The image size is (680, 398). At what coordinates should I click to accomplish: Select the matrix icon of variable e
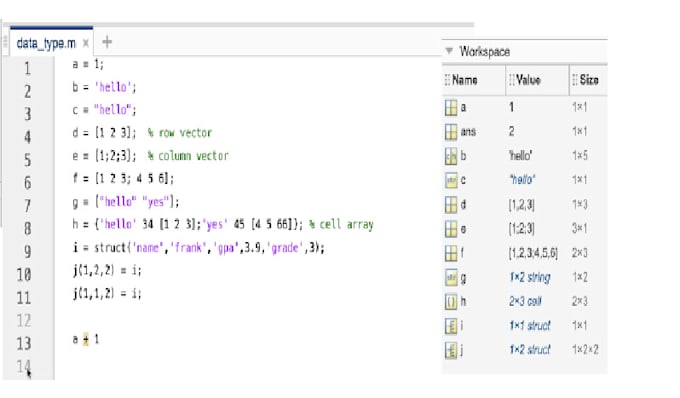[x=451, y=229]
